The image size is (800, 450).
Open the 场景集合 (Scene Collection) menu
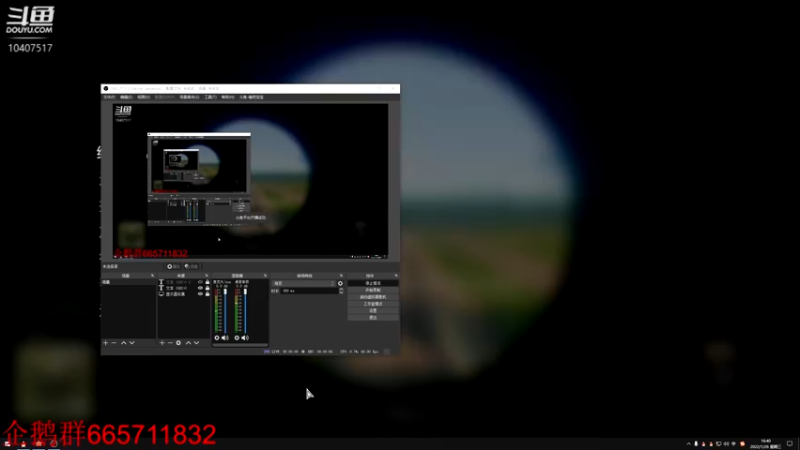(189, 97)
